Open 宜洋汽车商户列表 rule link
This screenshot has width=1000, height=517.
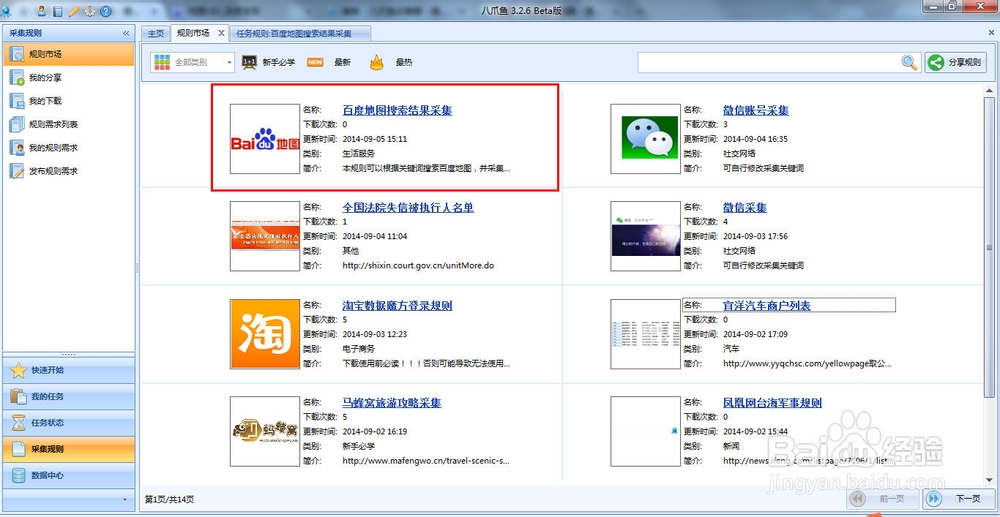(x=767, y=305)
